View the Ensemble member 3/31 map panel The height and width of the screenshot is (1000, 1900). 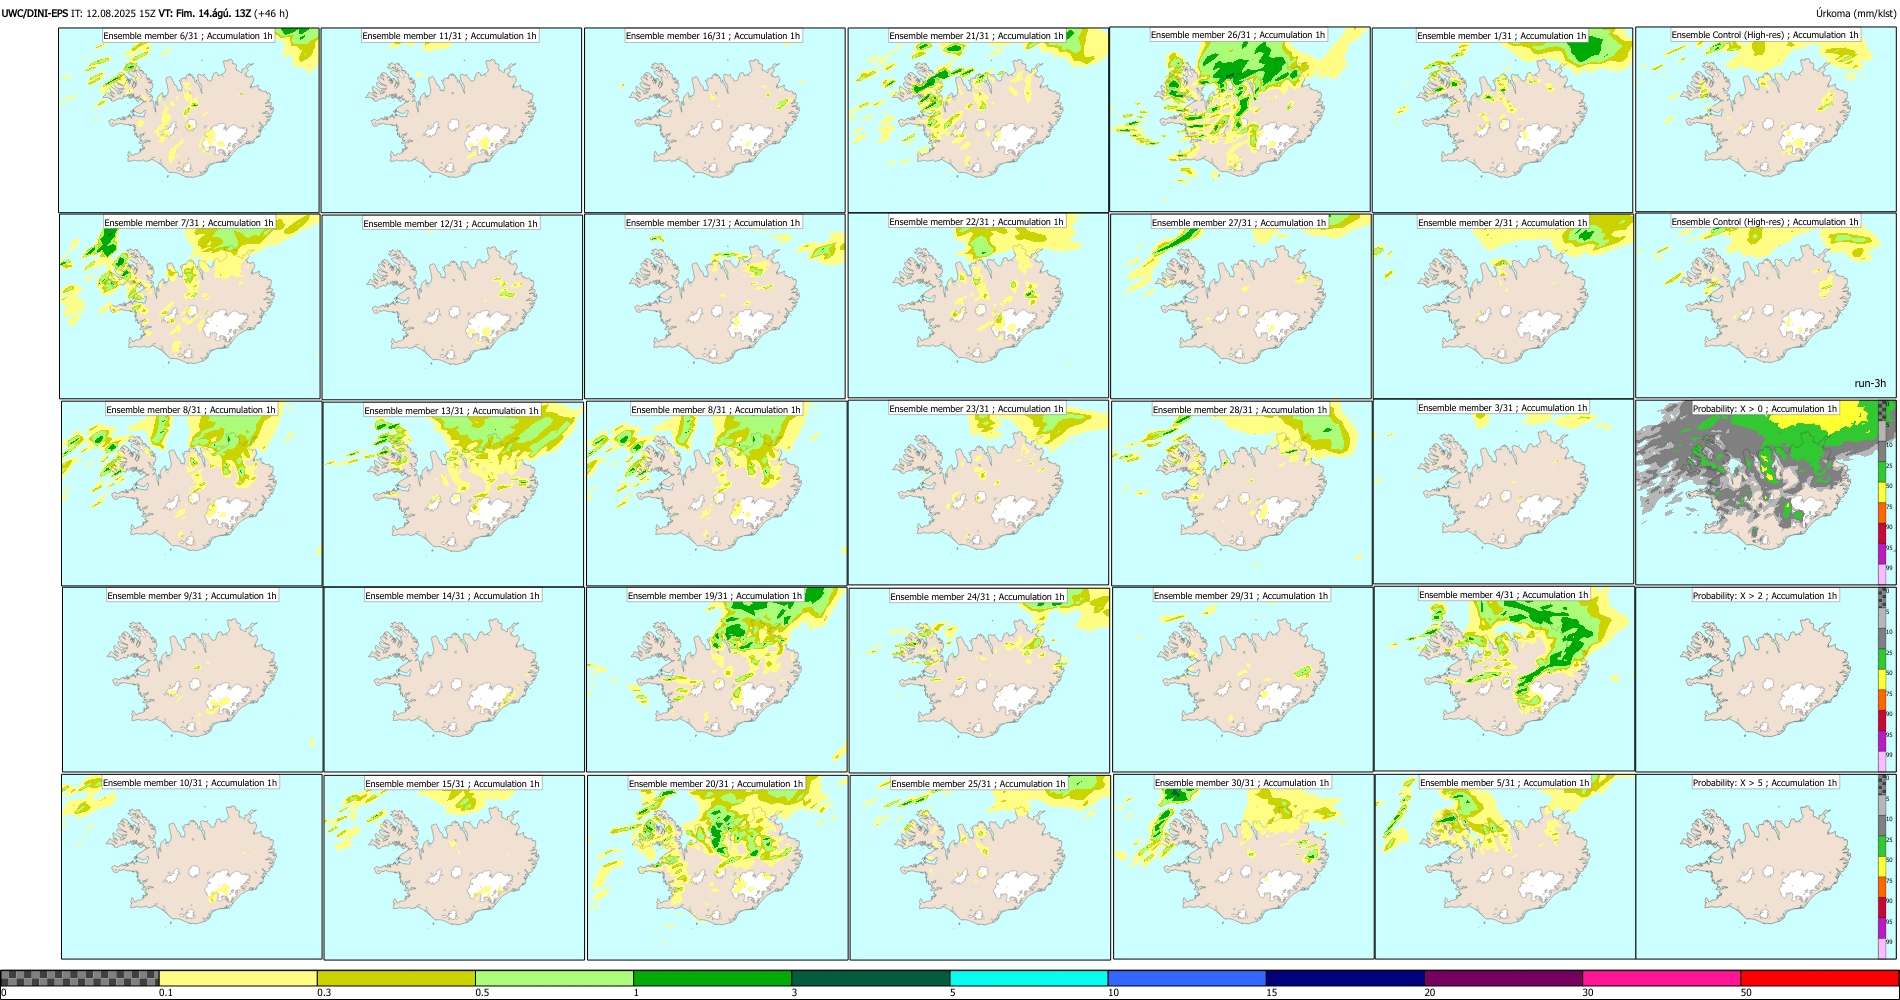click(1504, 491)
